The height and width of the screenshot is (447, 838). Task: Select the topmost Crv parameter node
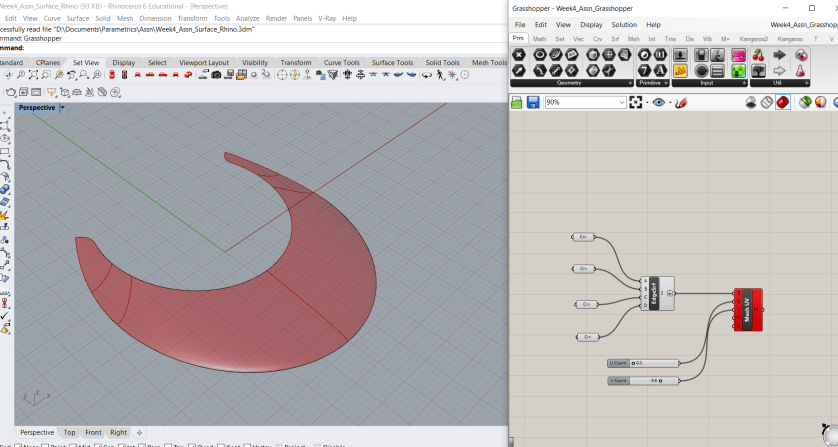click(584, 237)
